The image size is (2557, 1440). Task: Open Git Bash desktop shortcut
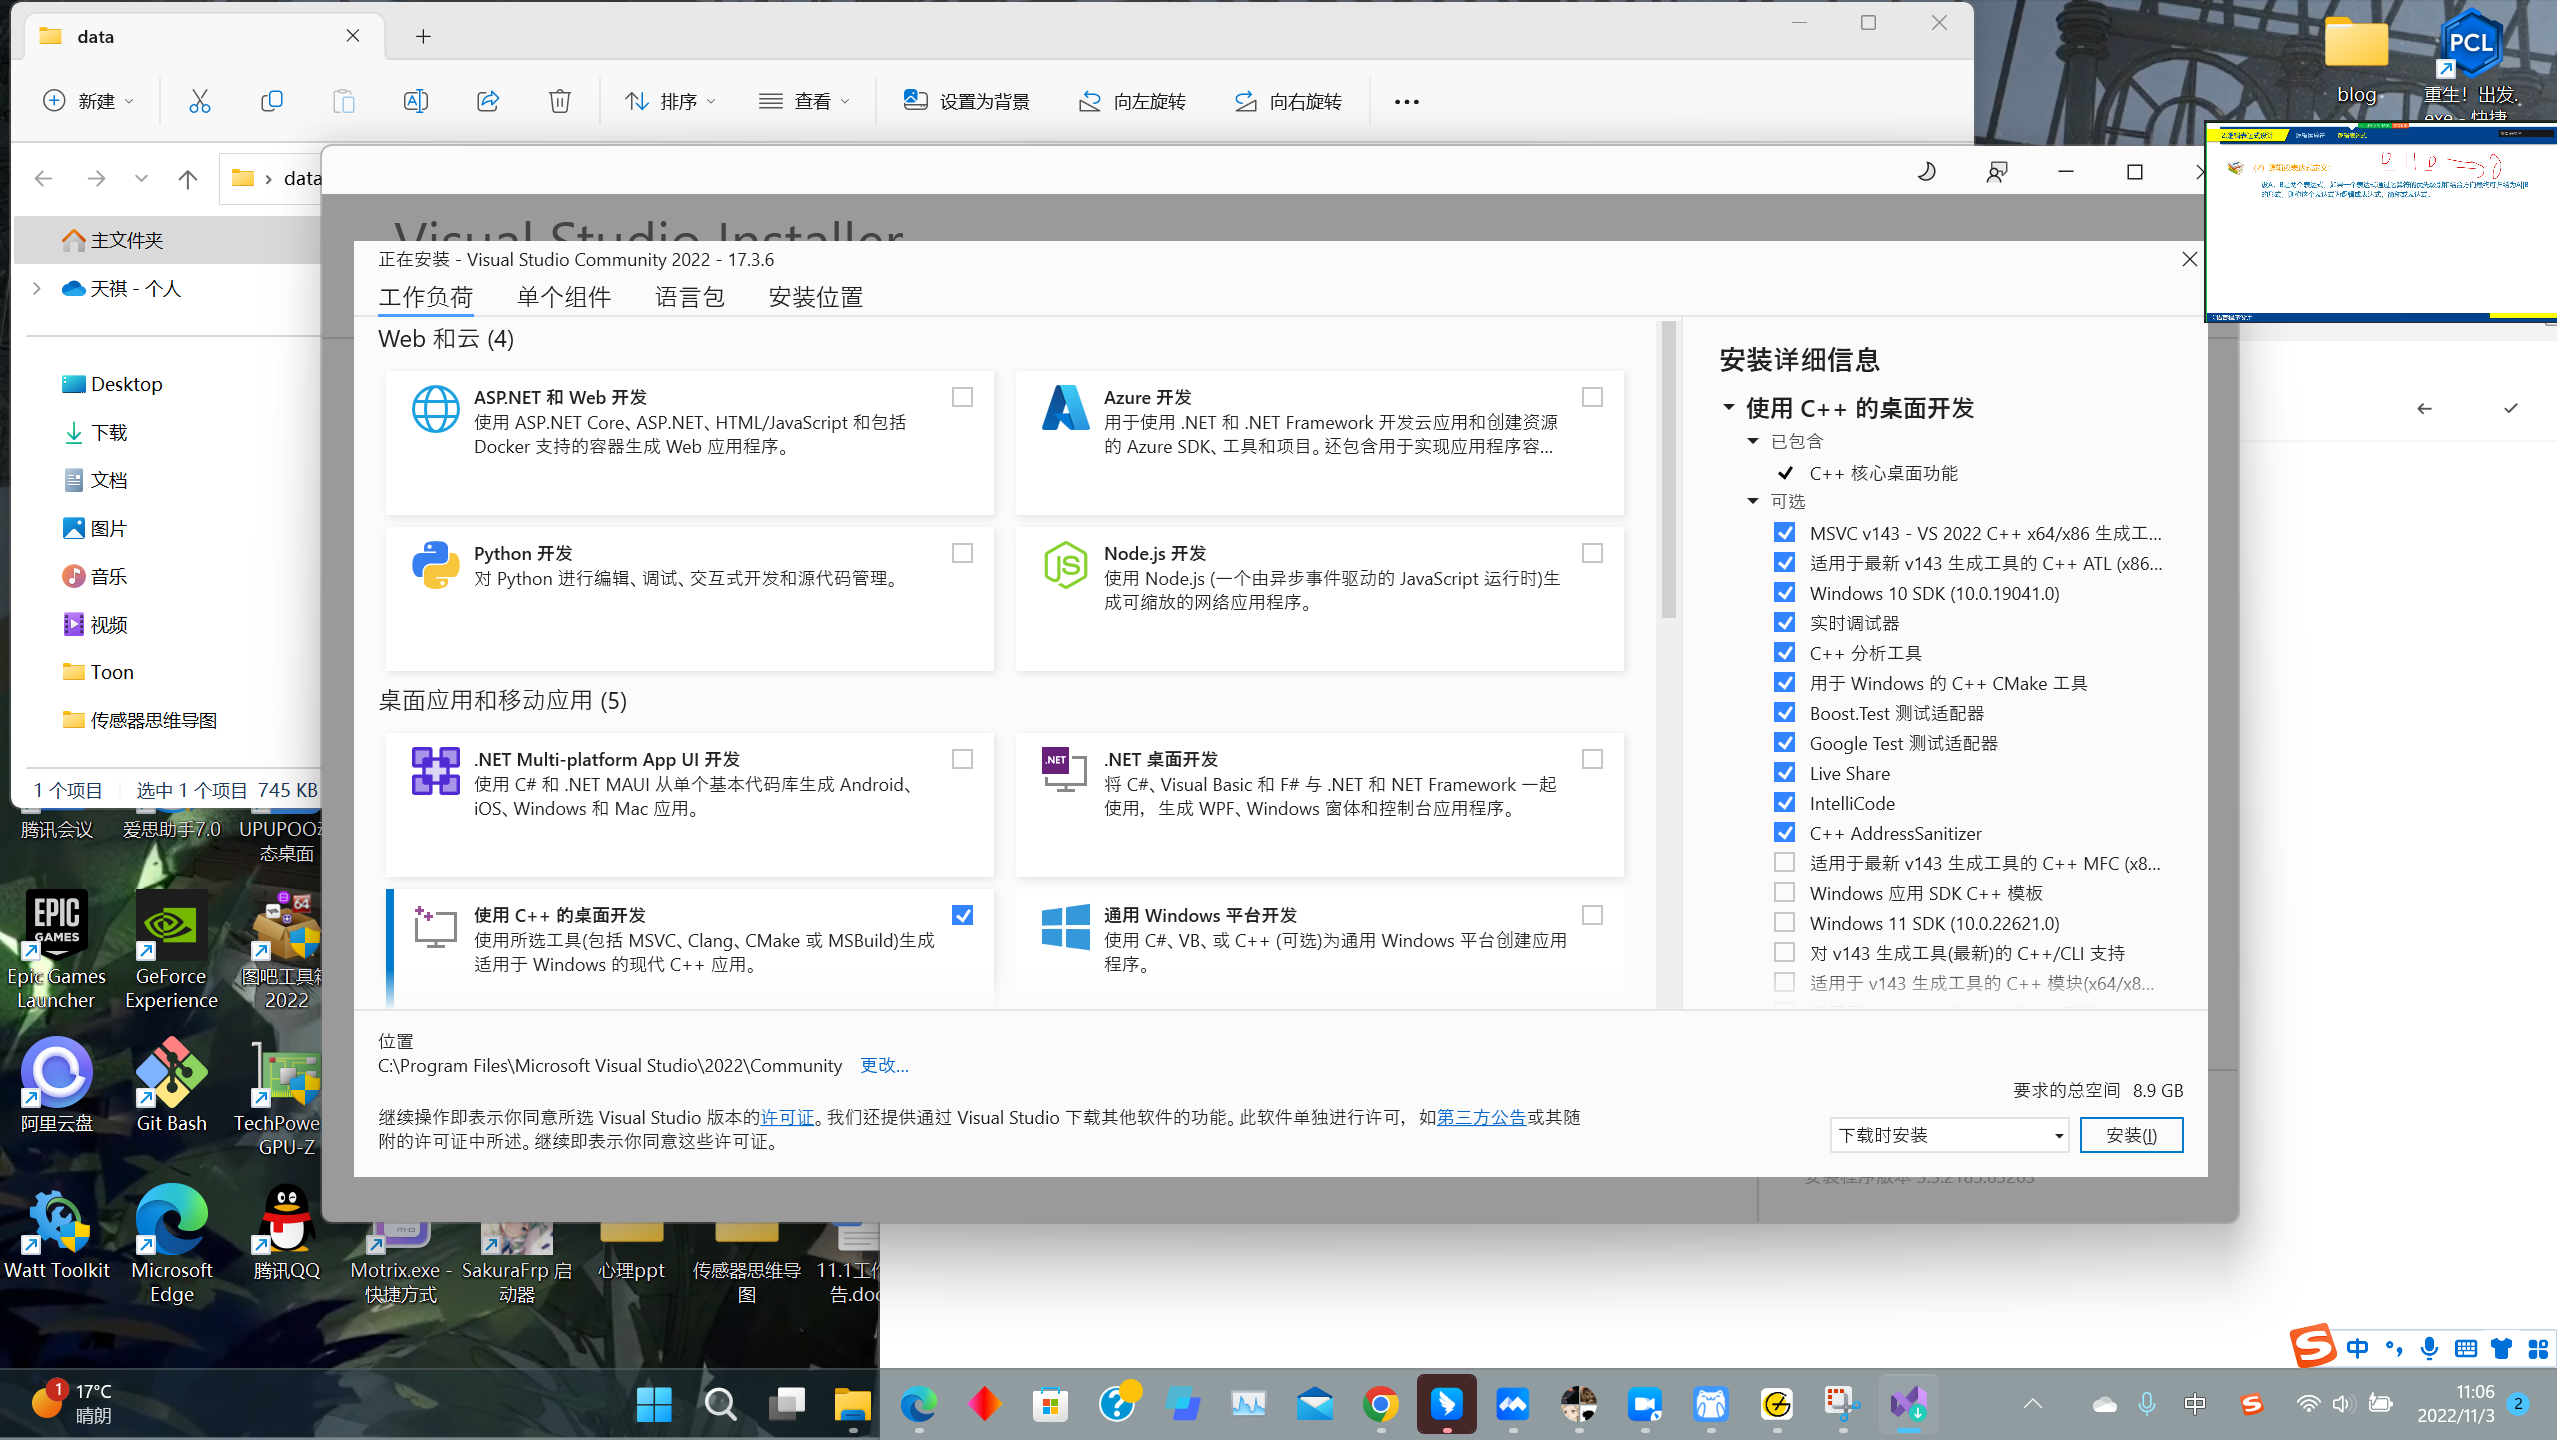(x=172, y=1086)
